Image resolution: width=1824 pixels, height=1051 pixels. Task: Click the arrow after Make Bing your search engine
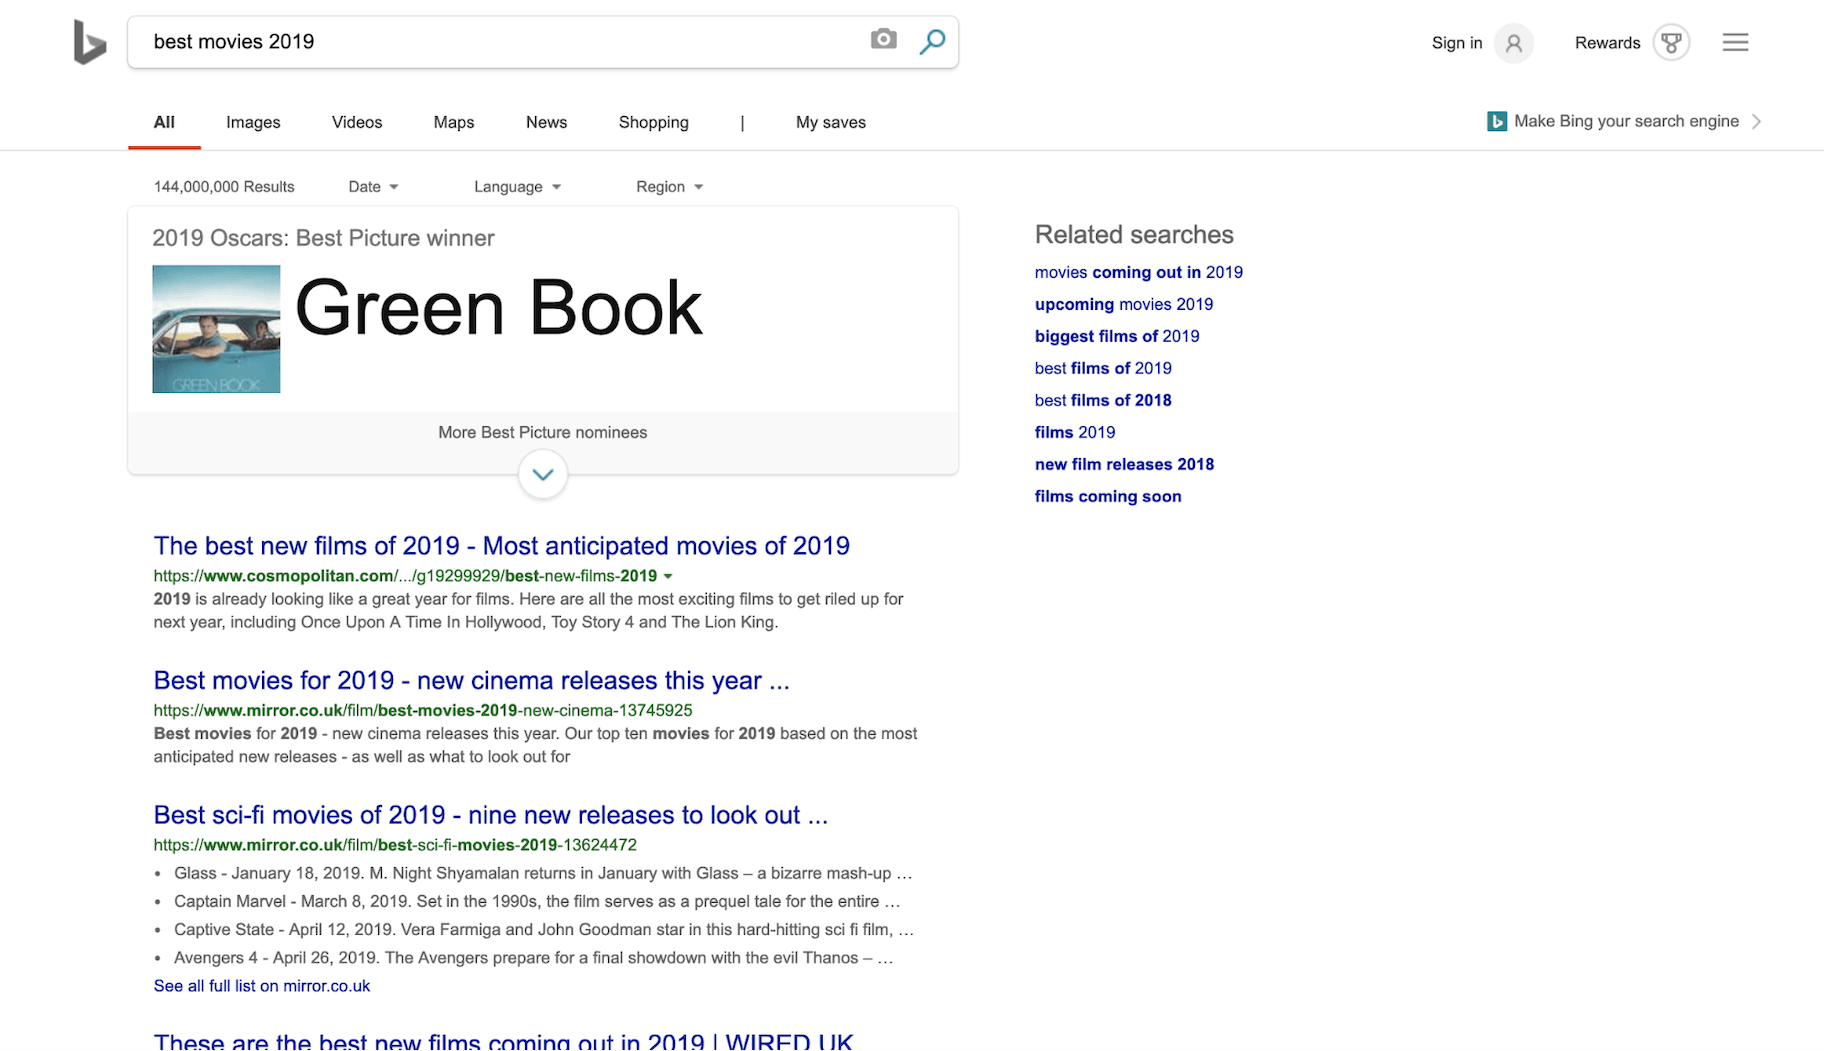(x=1757, y=122)
